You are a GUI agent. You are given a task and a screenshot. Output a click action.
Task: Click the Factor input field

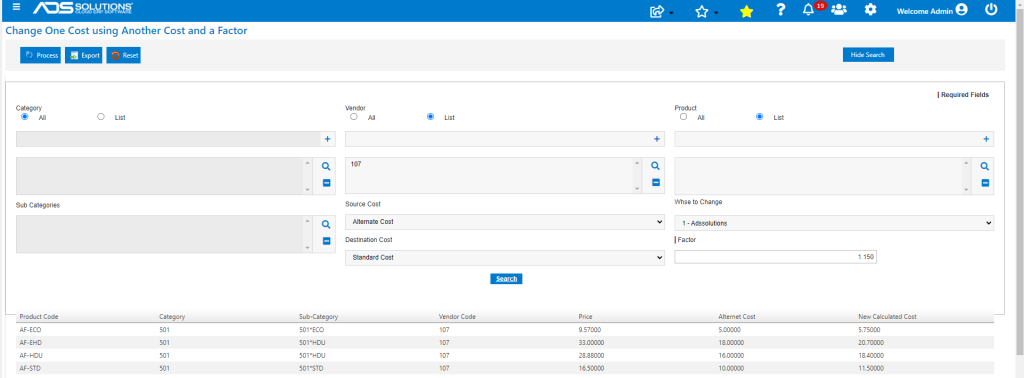(x=775, y=258)
